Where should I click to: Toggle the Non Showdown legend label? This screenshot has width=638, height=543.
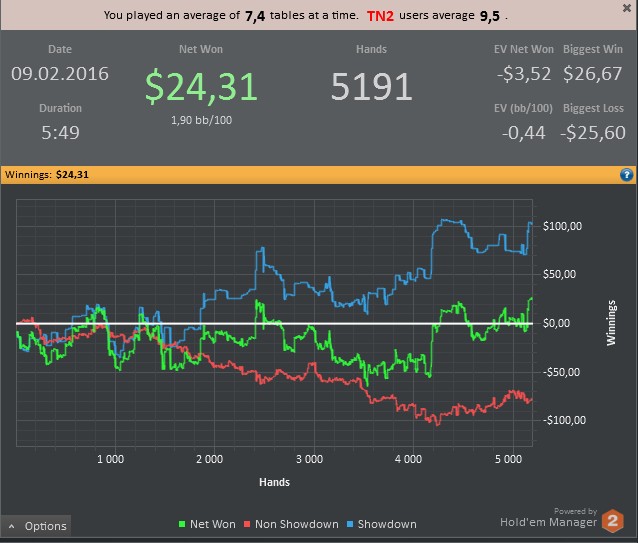pos(297,524)
